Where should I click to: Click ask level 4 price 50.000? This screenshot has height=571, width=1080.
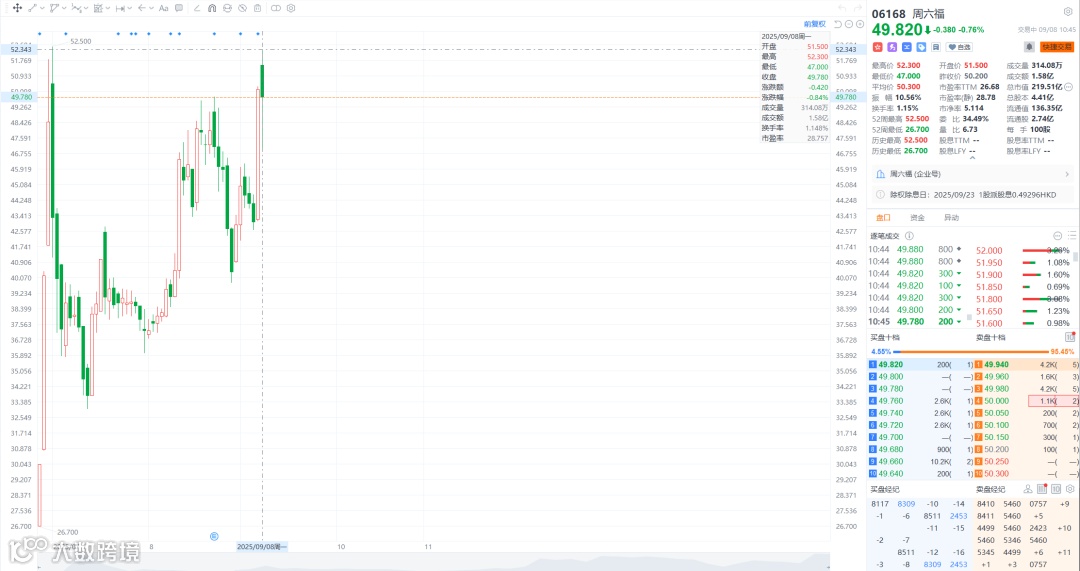997,401
